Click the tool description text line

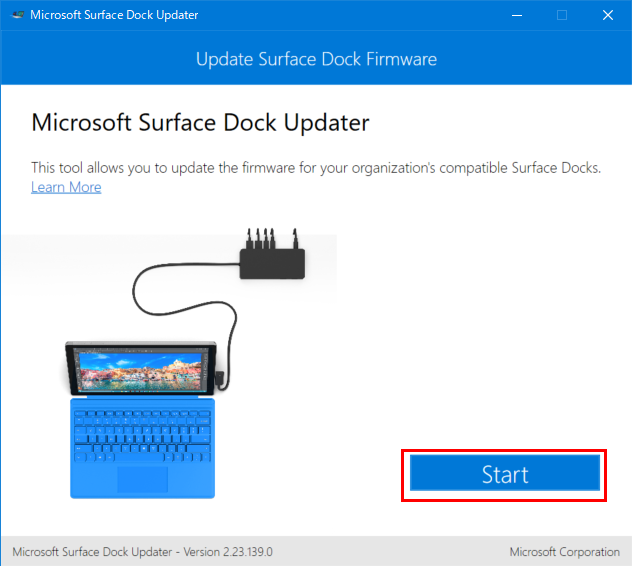(316, 167)
